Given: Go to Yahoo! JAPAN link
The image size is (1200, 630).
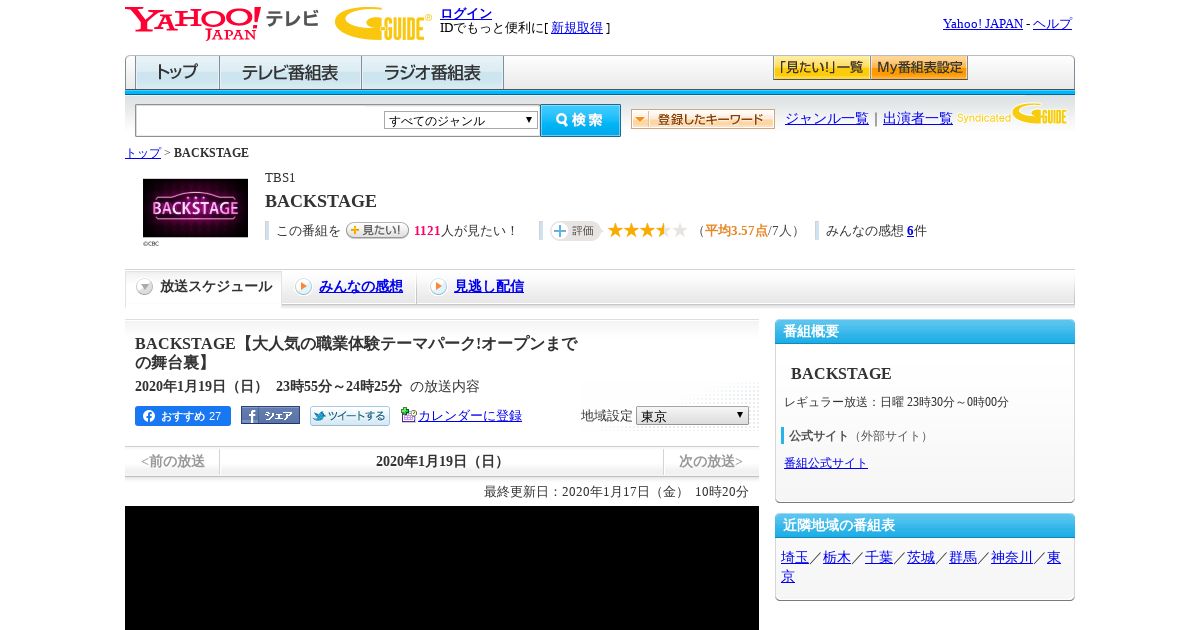Looking at the screenshot, I should [x=982, y=23].
